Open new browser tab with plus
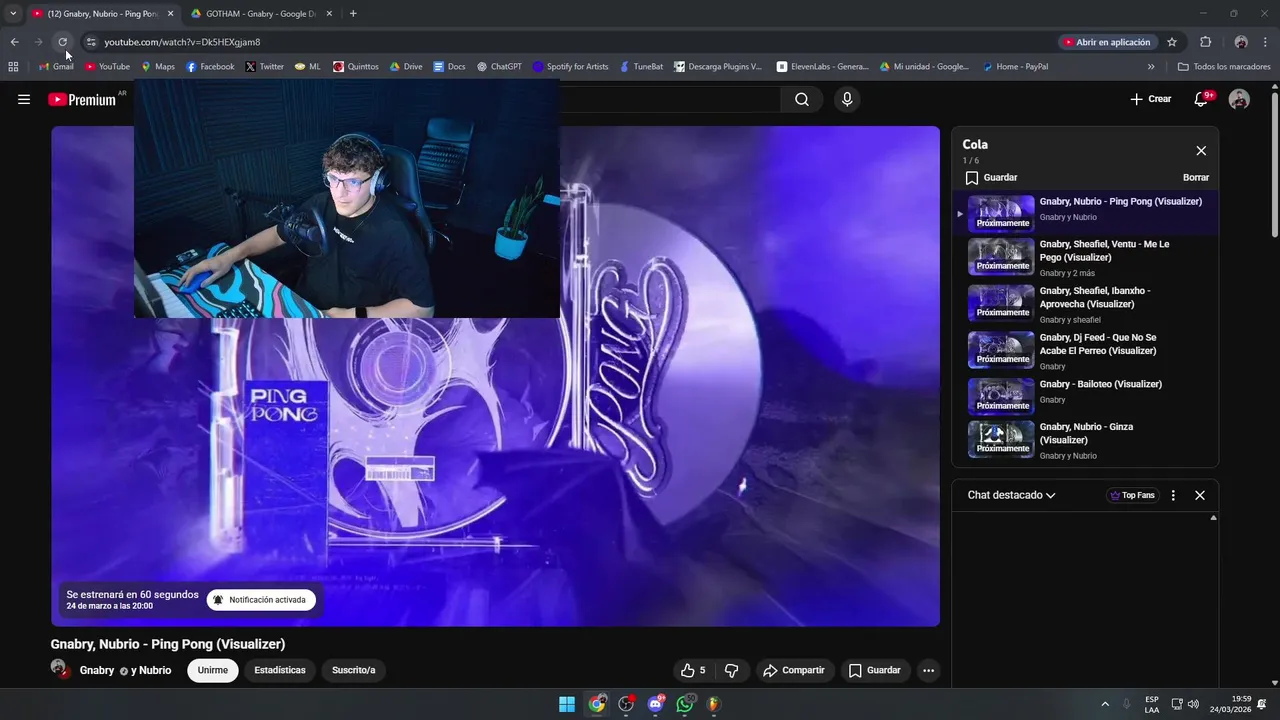Viewport: 1280px width, 720px height. (x=353, y=14)
